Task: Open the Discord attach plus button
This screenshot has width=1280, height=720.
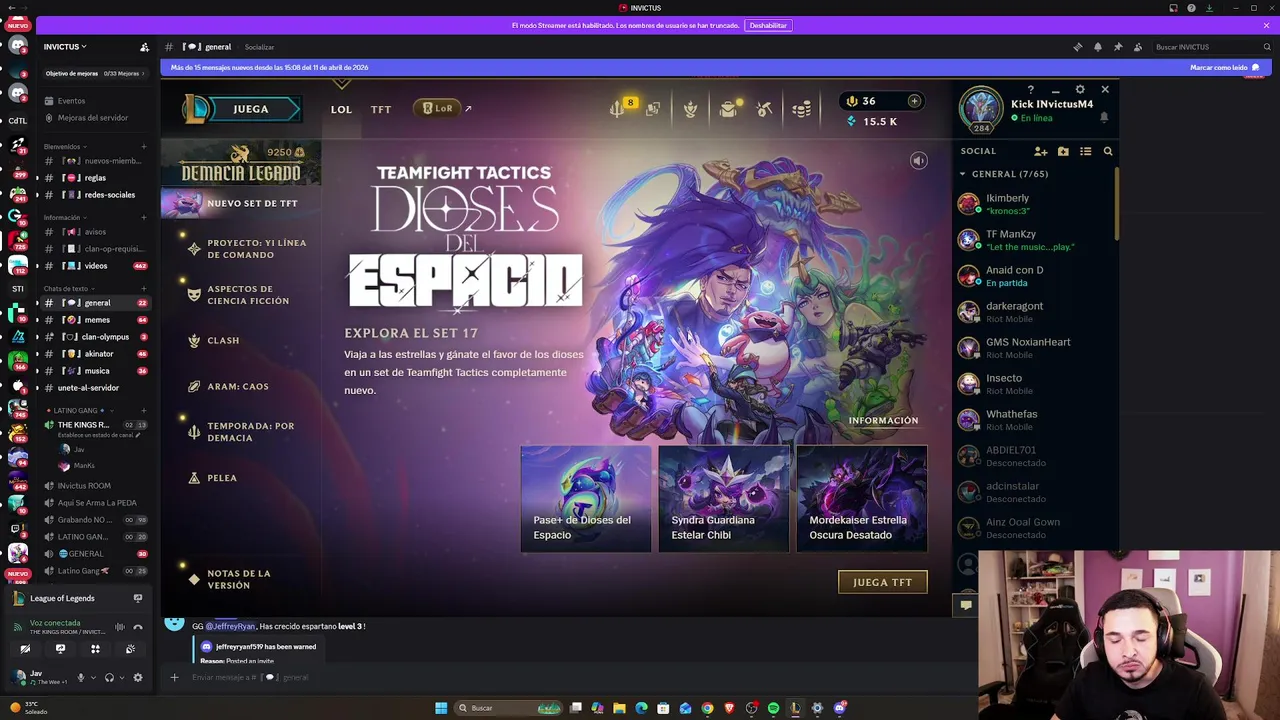Action: pyautogui.click(x=174, y=677)
